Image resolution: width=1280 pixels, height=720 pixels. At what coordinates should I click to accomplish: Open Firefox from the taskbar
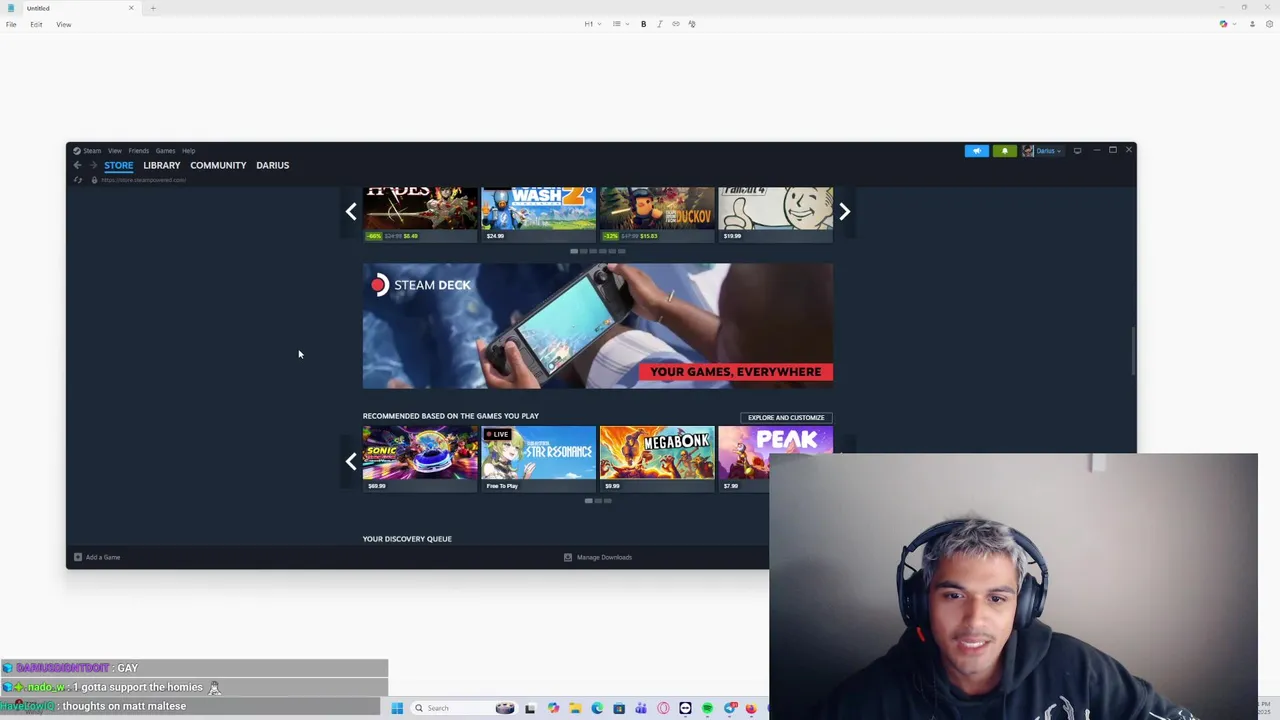pos(751,708)
